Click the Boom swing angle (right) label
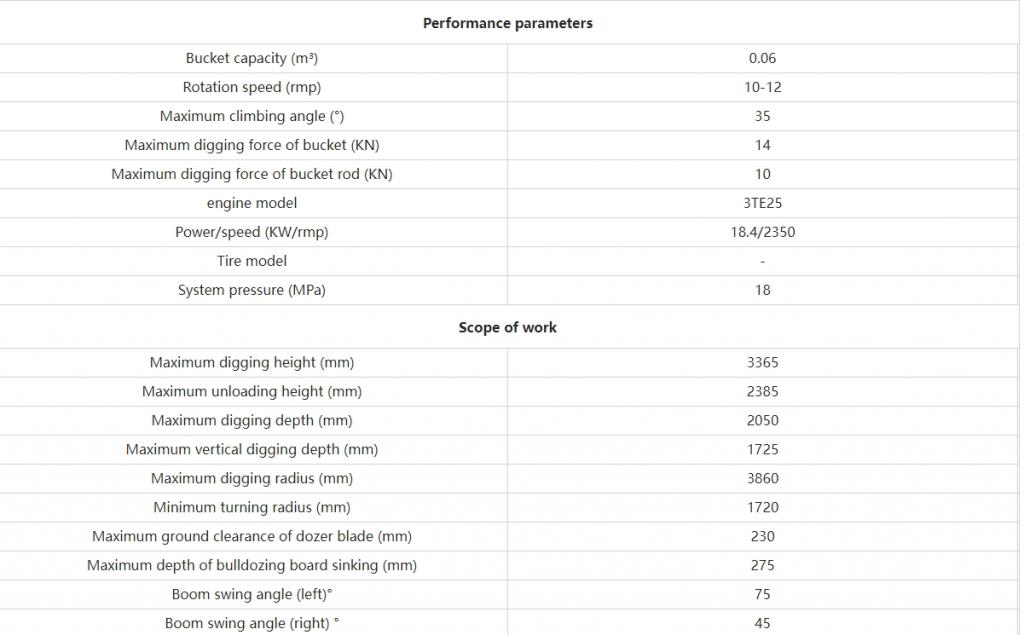 (x=251, y=623)
